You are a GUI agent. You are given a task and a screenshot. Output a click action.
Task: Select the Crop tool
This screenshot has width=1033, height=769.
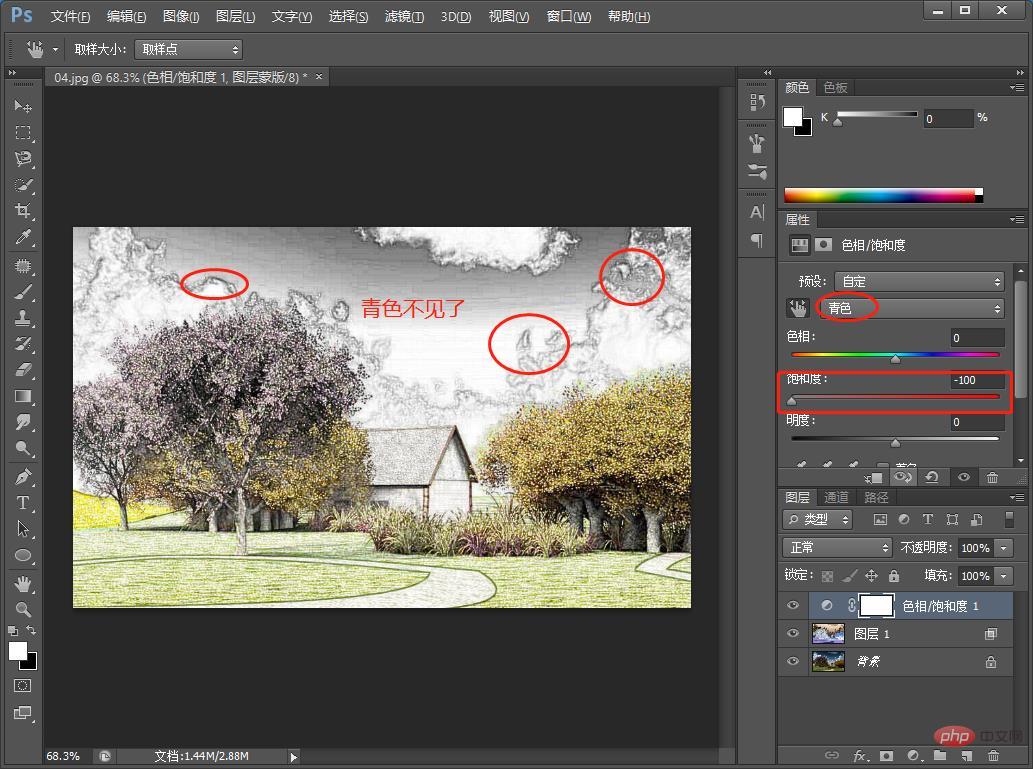(23, 211)
